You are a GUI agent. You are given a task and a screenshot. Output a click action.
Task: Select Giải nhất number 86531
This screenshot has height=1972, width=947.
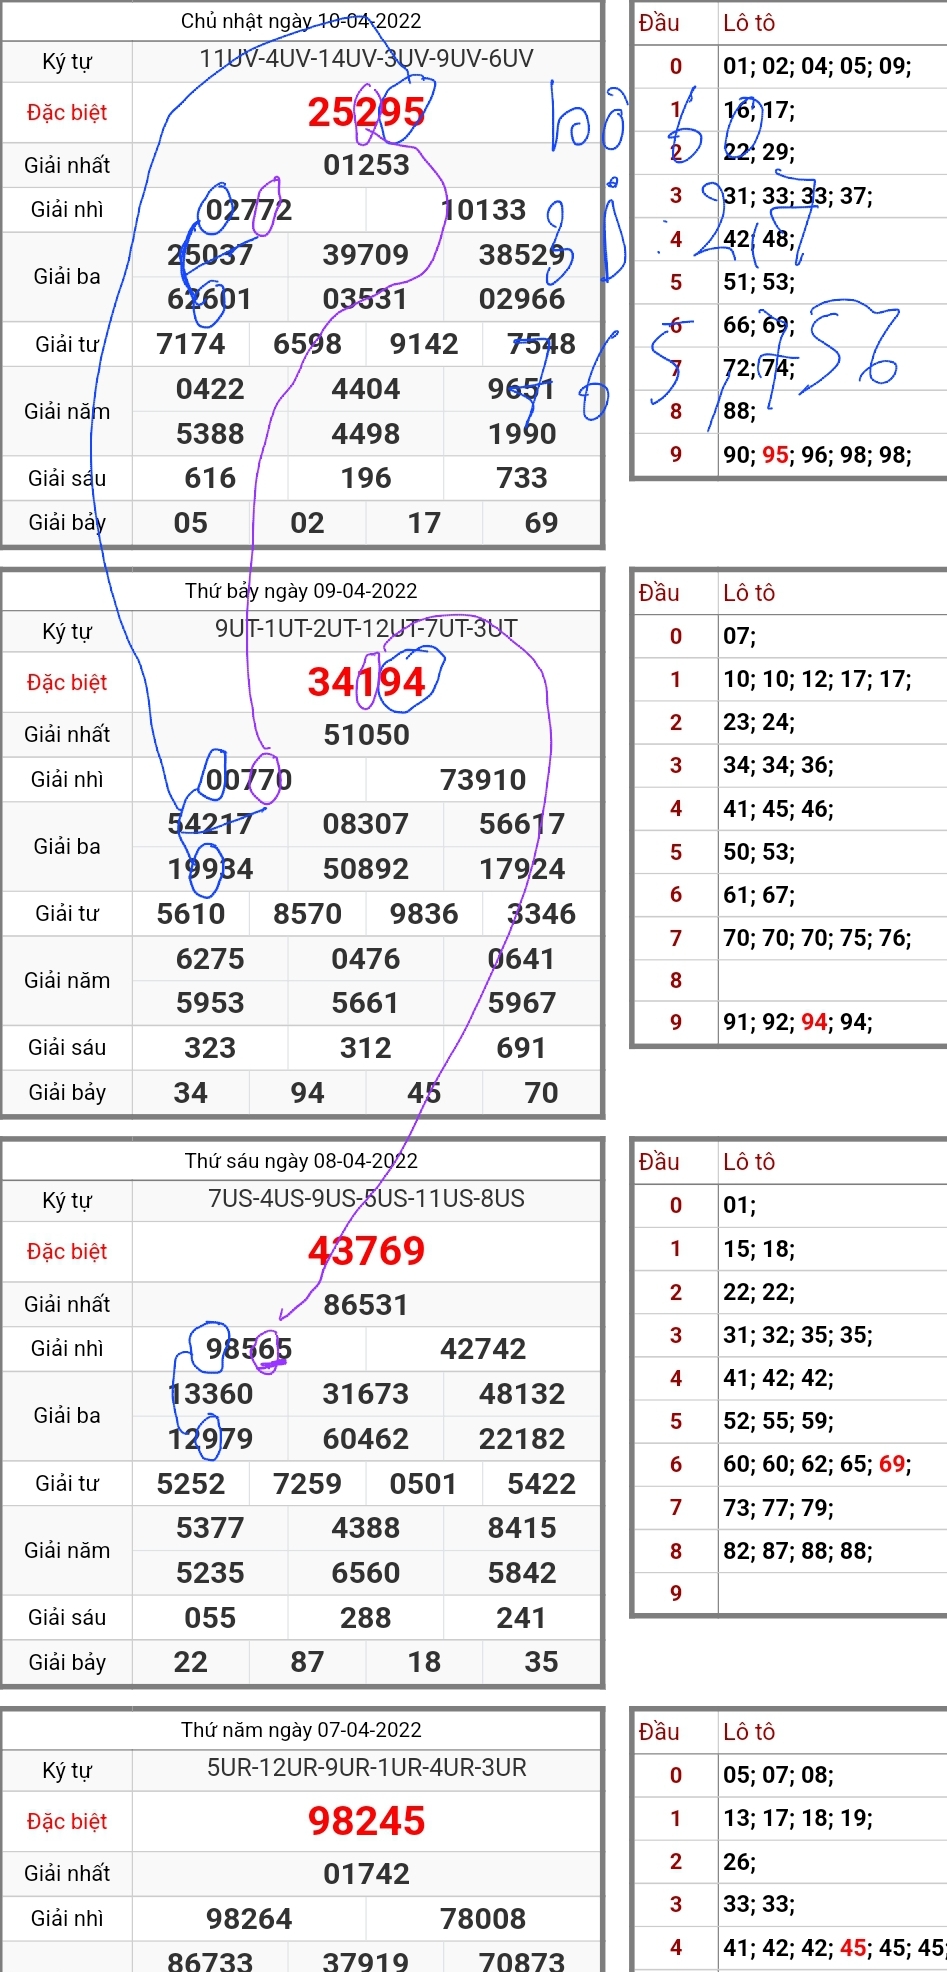(x=367, y=1305)
